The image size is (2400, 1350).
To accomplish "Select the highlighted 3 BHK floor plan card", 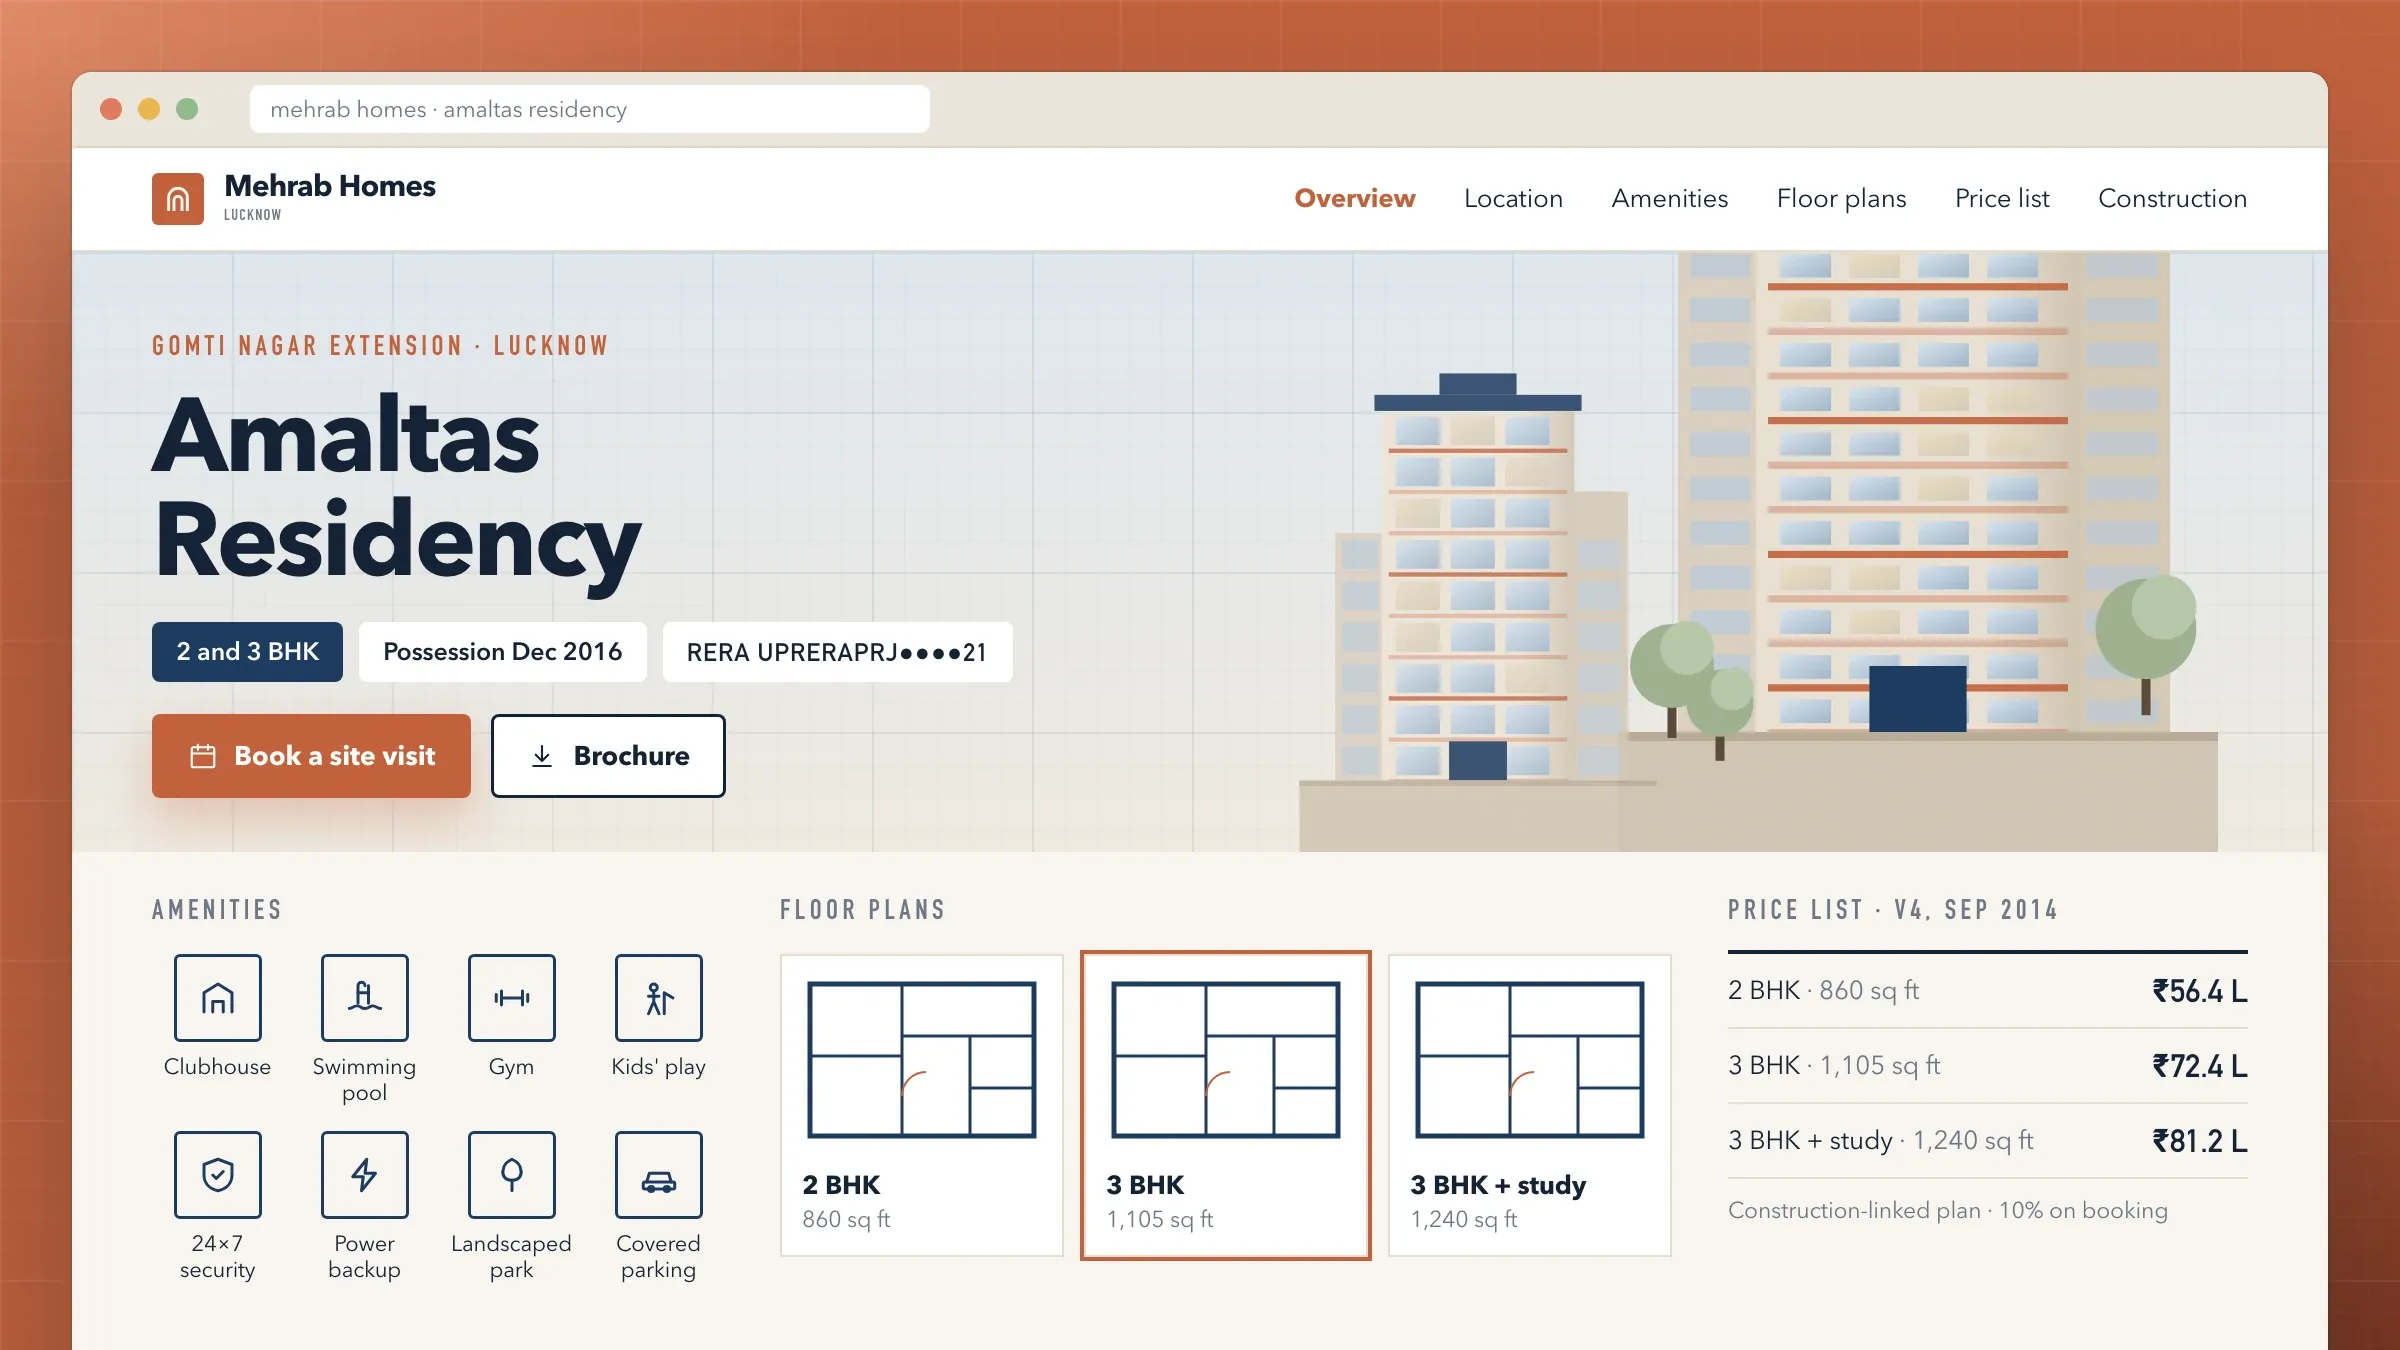I will pos(1226,1105).
